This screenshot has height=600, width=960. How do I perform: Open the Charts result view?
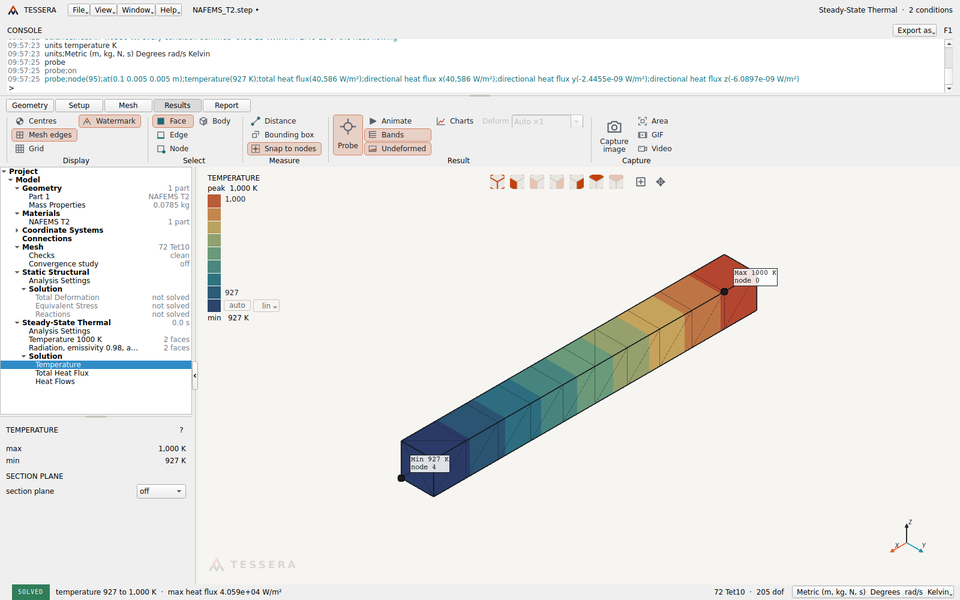click(x=455, y=121)
